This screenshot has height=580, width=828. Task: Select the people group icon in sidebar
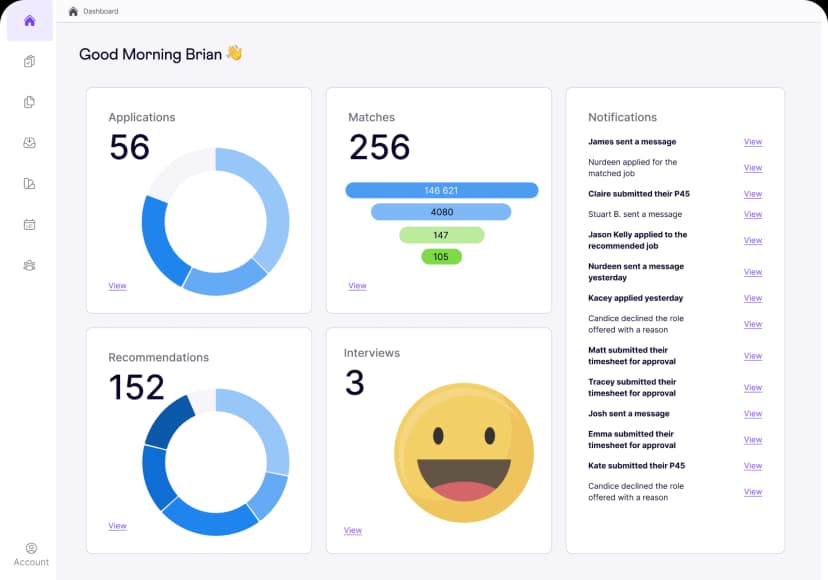[30, 266]
